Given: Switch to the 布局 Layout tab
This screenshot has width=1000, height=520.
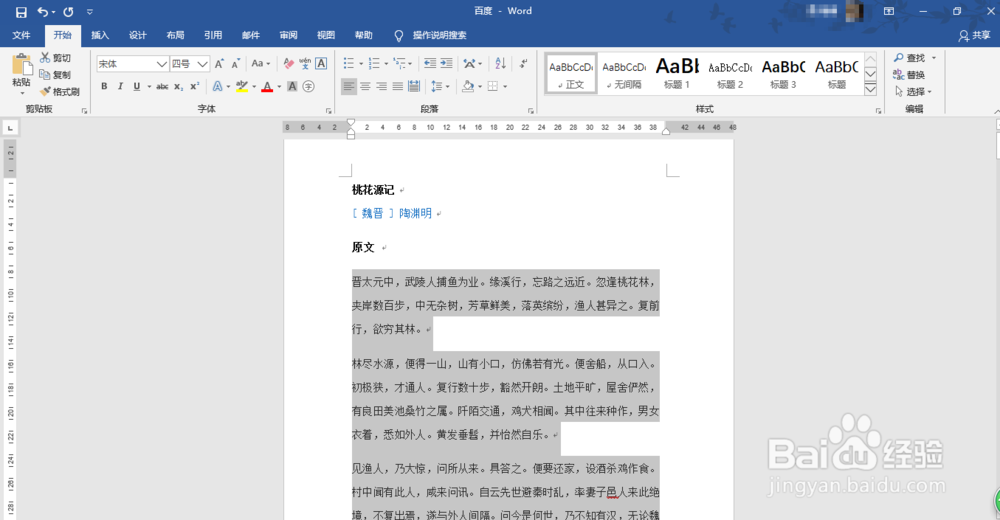Looking at the screenshot, I should [x=175, y=35].
